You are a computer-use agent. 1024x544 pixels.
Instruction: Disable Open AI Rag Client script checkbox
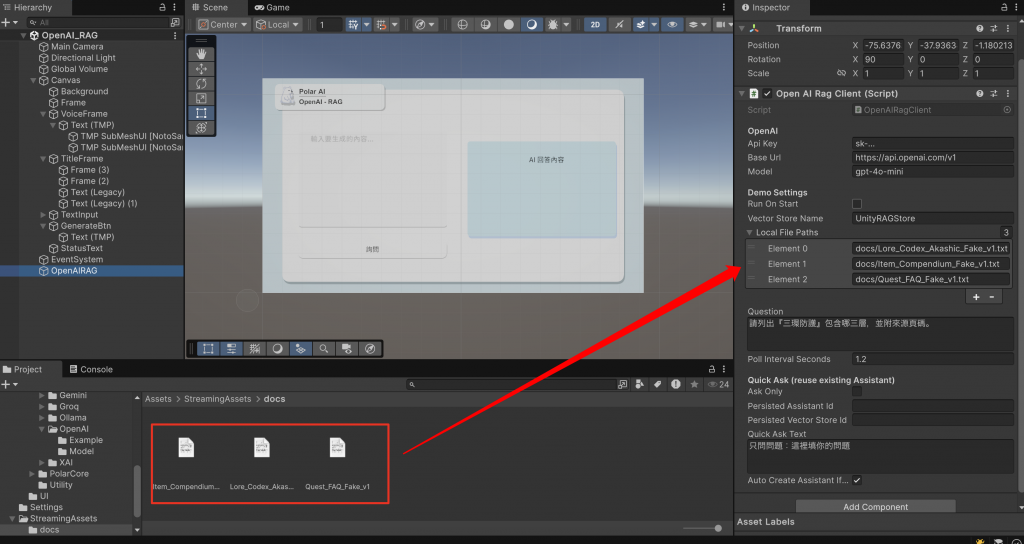(767, 94)
